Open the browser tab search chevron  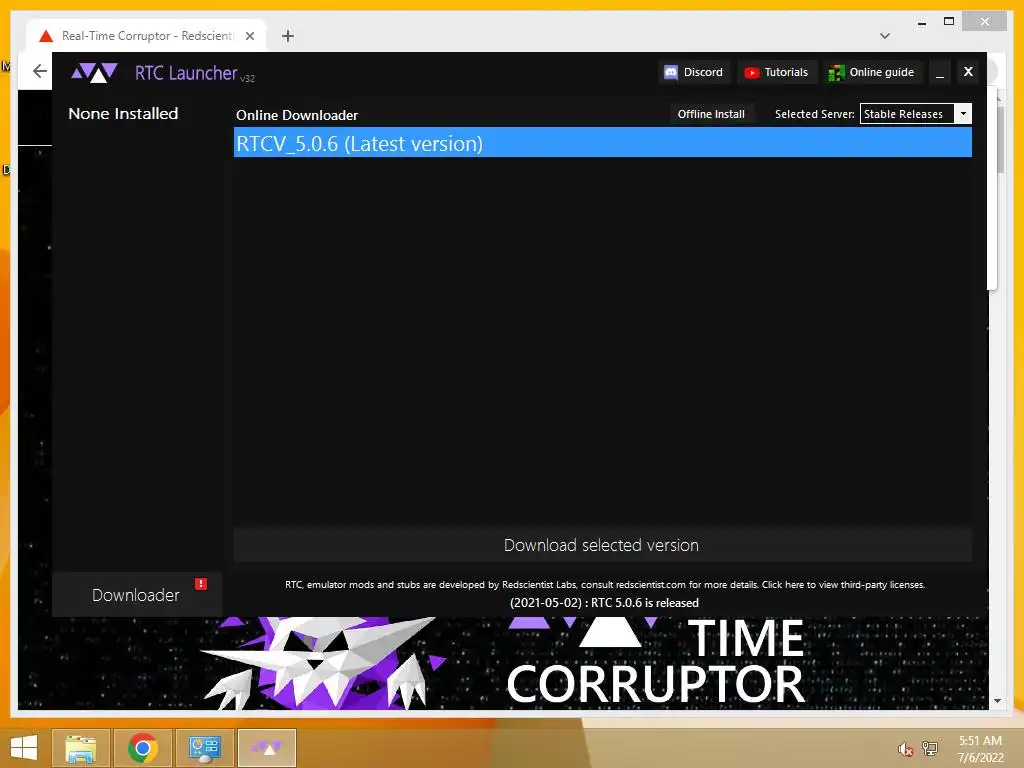click(884, 36)
